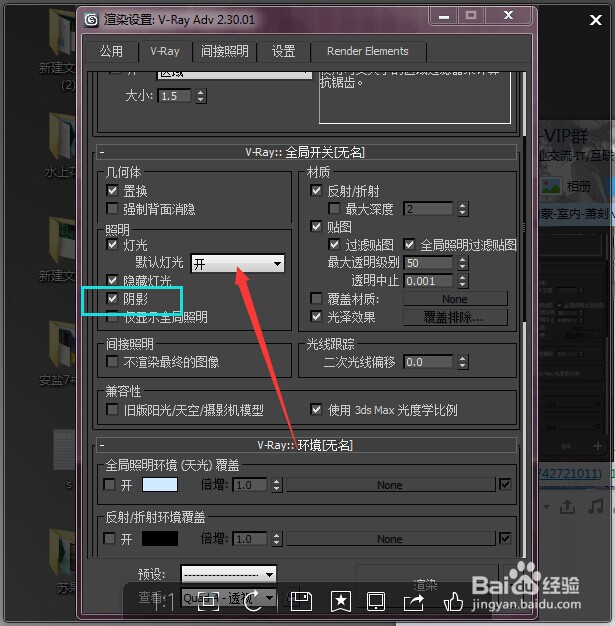Viewport: 615px width, 626px height.
Task: Enable the 覆盖材质 override material checkbox
Action: pos(316,298)
